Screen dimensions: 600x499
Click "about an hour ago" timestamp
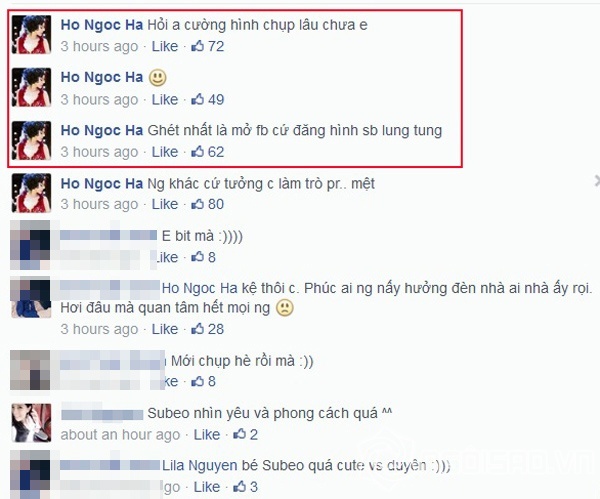120,435
